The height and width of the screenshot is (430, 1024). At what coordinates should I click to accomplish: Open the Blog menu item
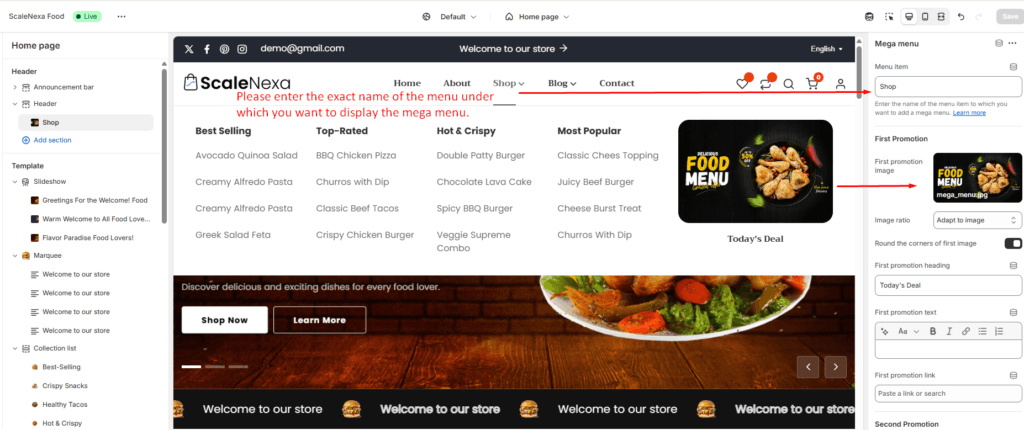[x=562, y=83]
